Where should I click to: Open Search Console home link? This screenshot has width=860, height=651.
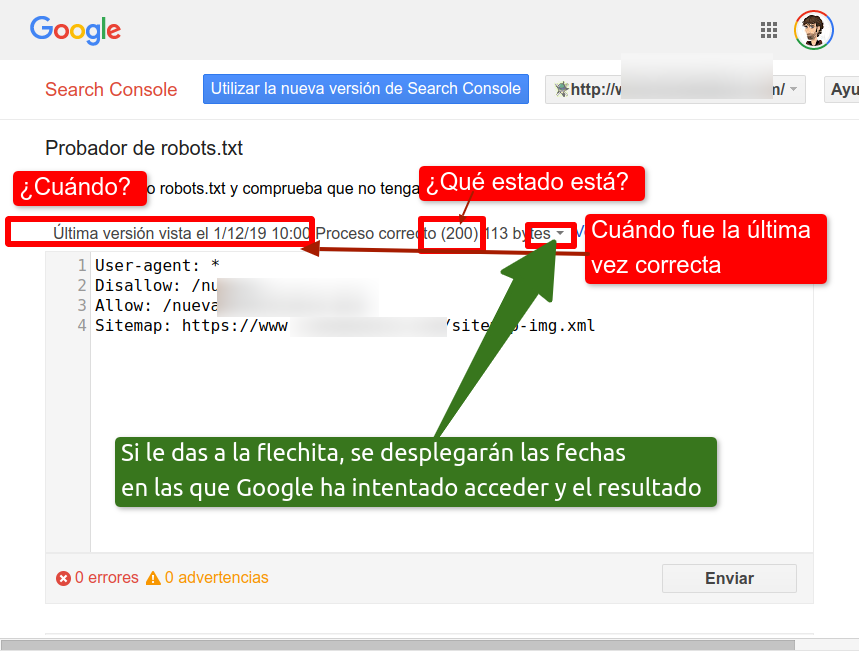[111, 89]
